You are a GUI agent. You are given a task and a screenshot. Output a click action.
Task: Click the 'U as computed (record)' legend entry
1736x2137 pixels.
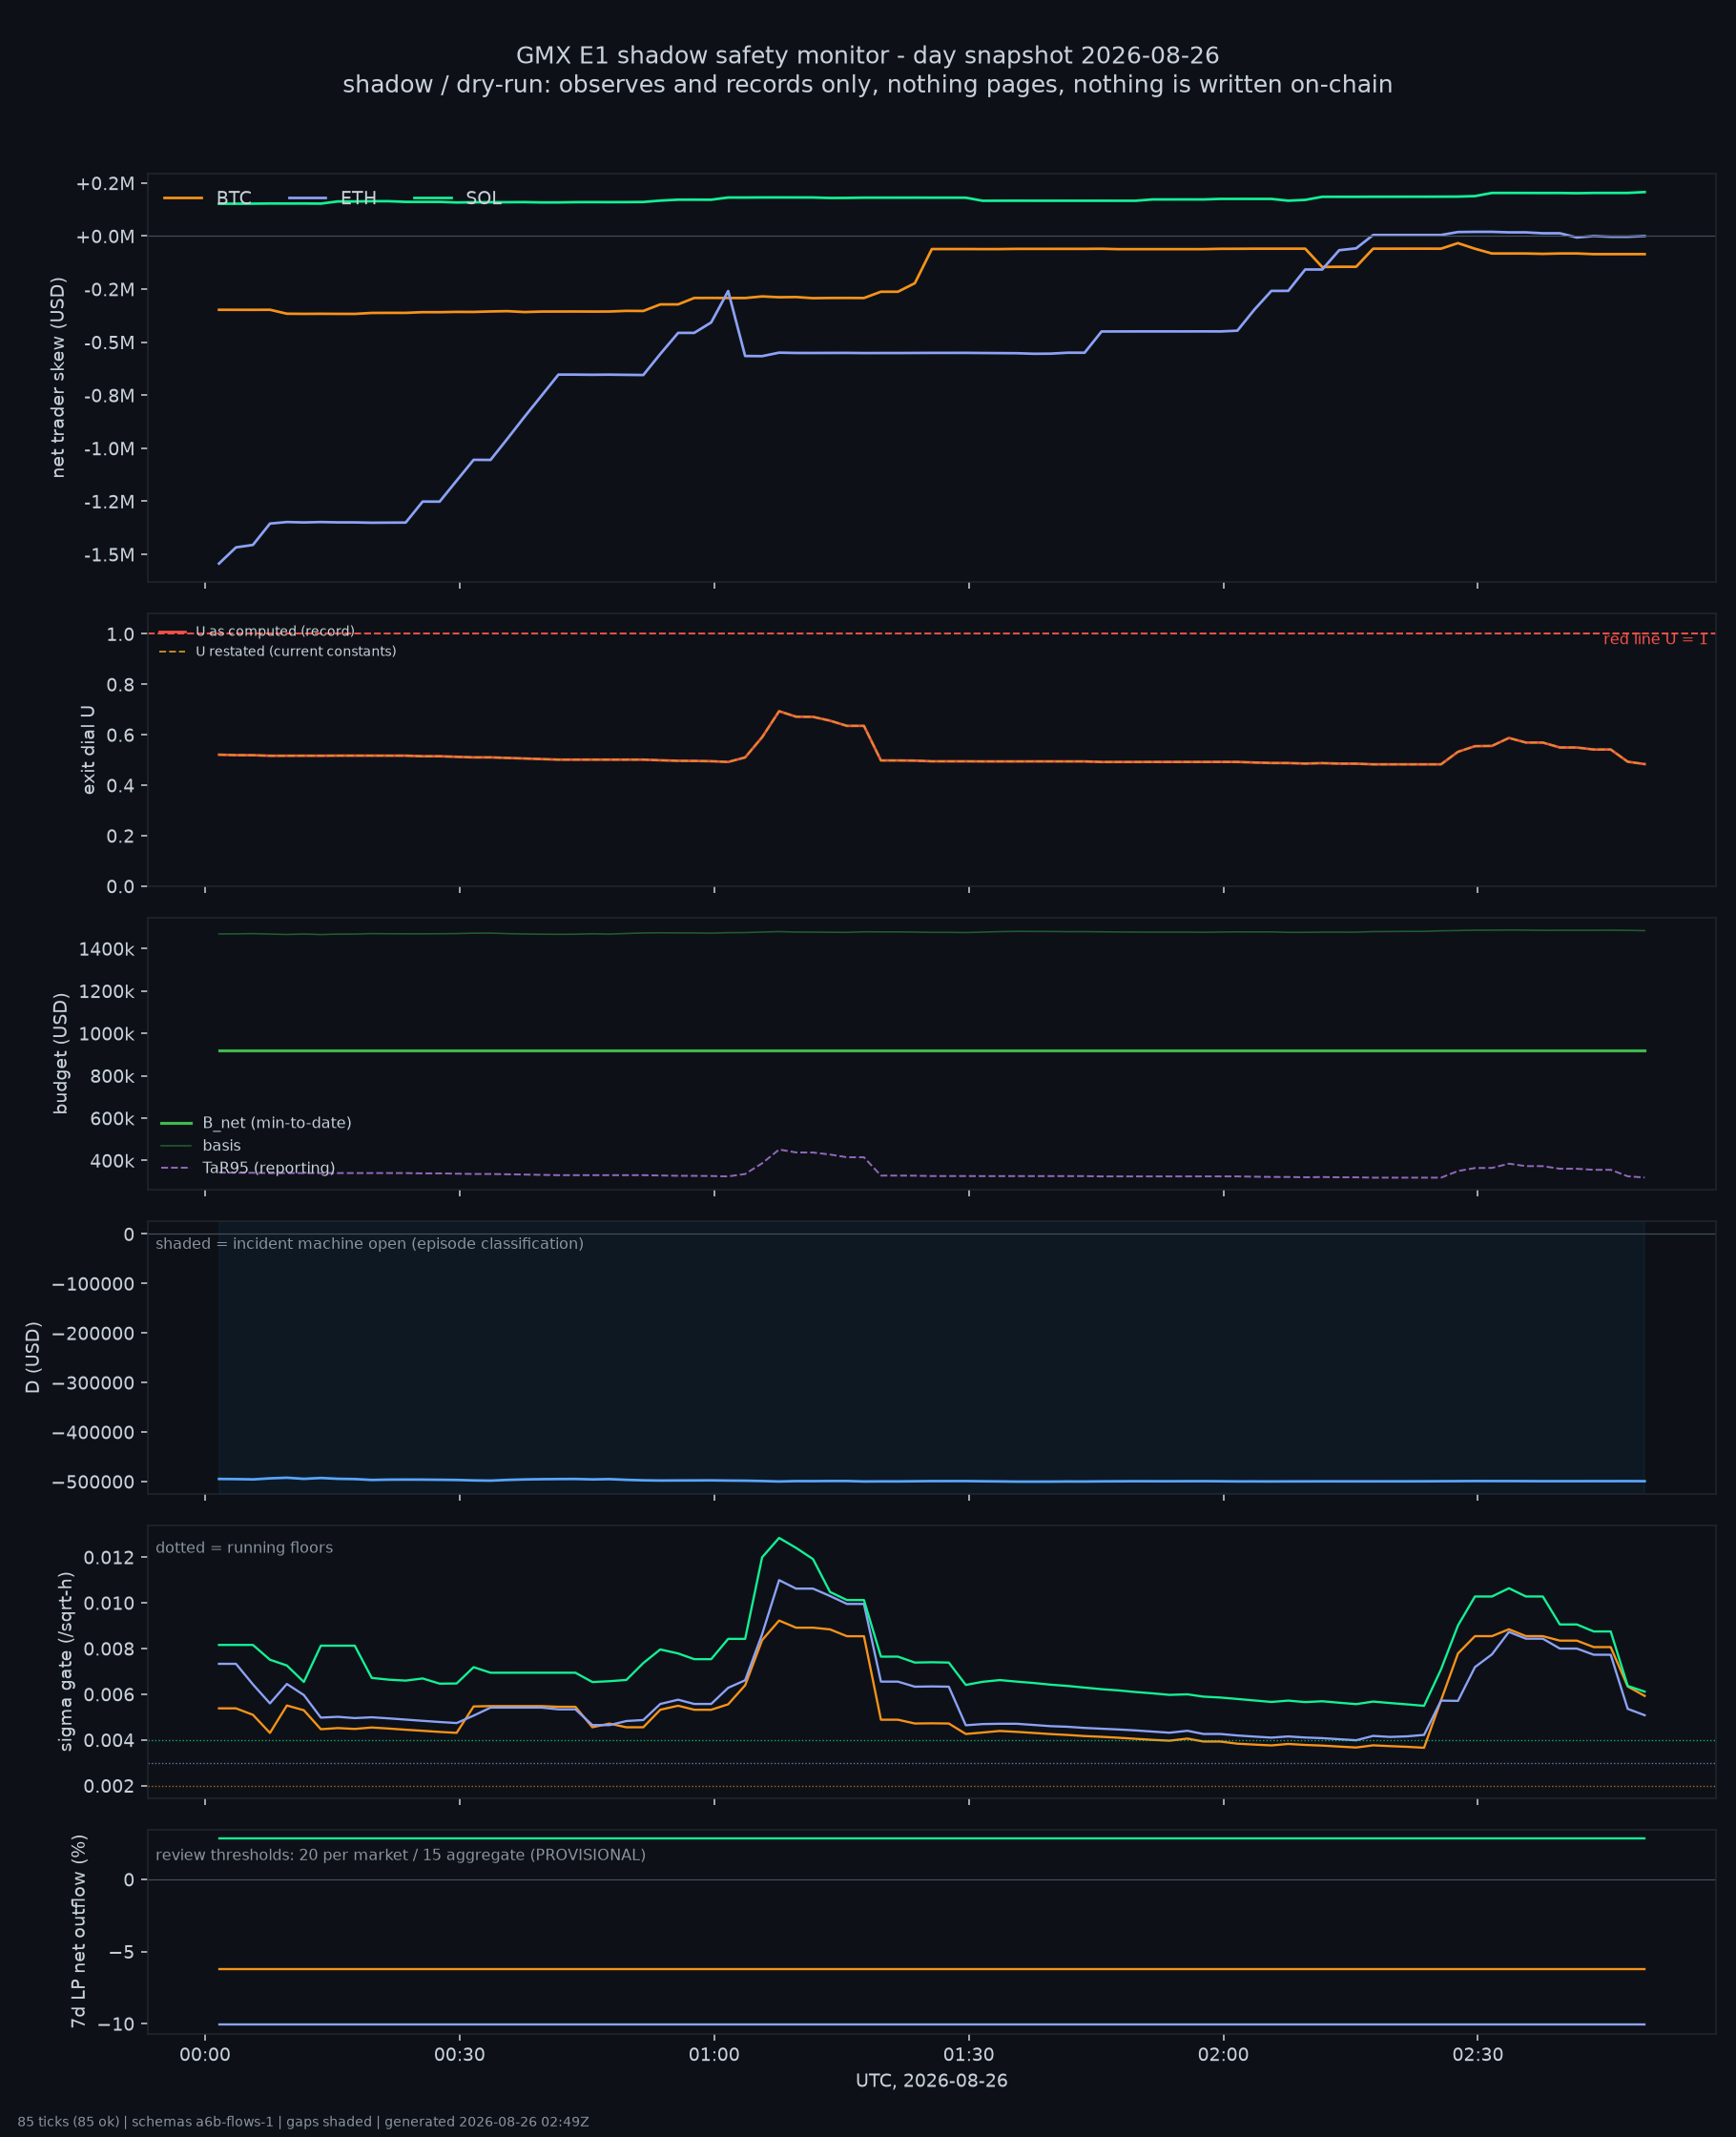(256, 632)
